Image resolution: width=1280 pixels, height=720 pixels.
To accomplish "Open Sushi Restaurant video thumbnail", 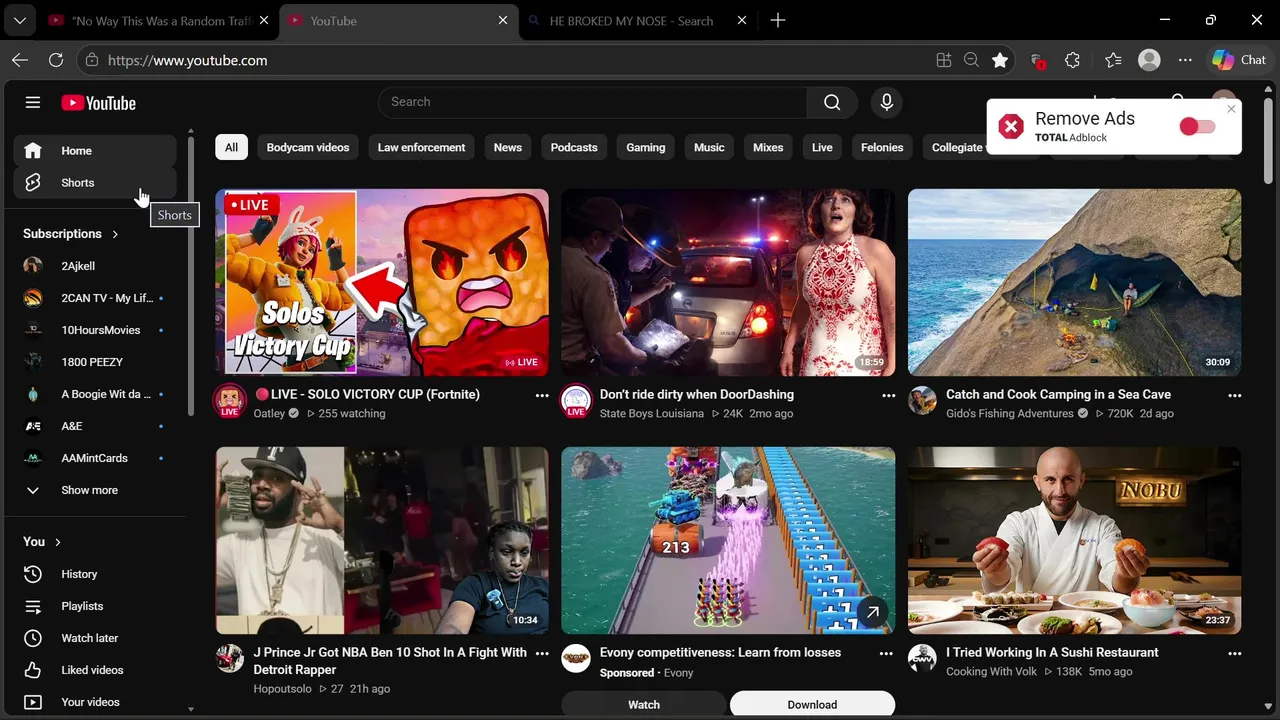I will pyautogui.click(x=1074, y=541).
